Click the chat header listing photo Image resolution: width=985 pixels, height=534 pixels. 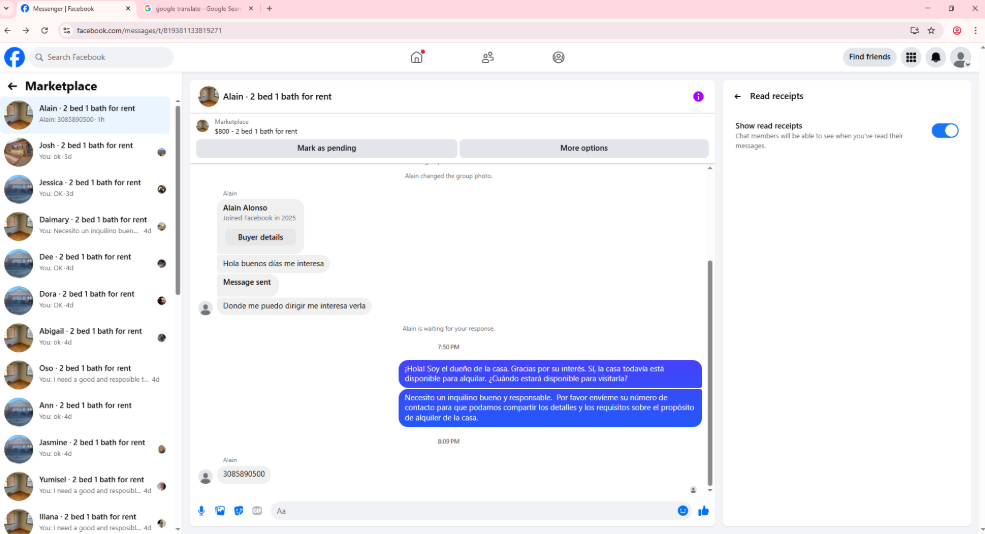coord(208,97)
